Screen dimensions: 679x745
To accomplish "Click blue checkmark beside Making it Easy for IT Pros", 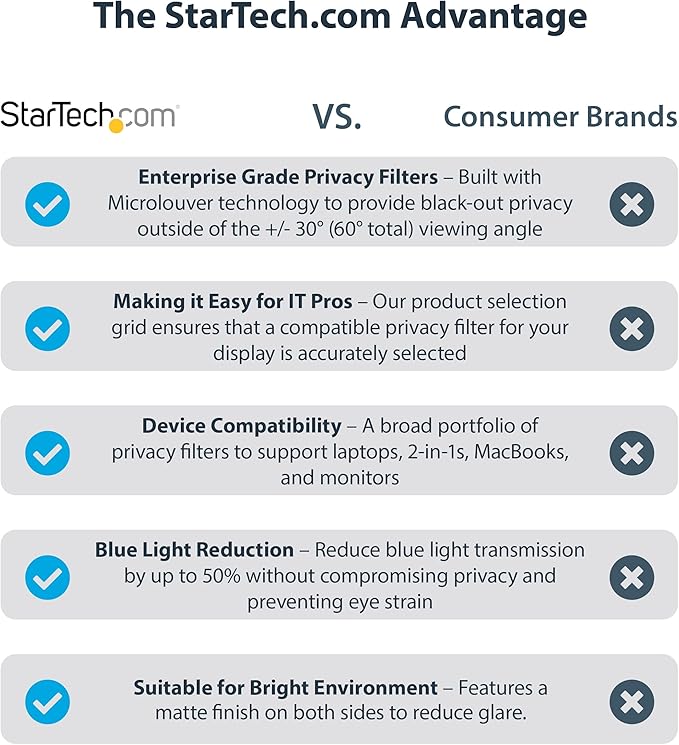I will (x=47, y=328).
